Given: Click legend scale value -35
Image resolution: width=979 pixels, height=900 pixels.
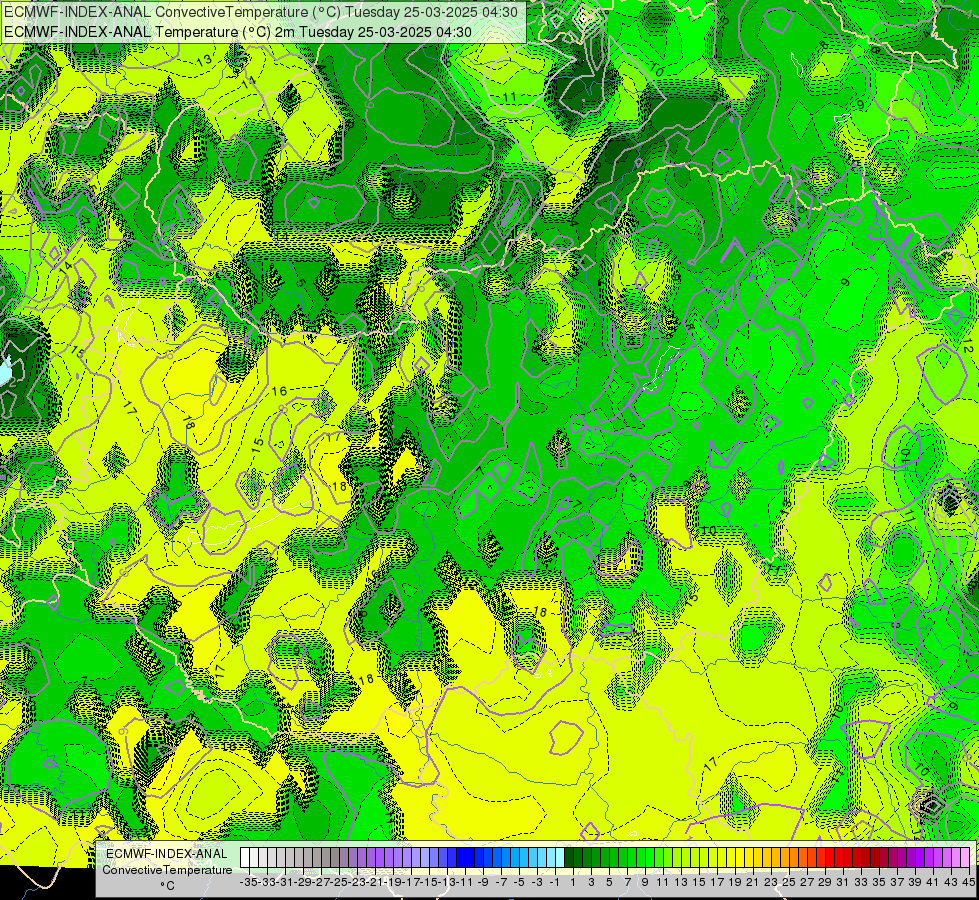Looking at the screenshot, I should tap(248, 882).
